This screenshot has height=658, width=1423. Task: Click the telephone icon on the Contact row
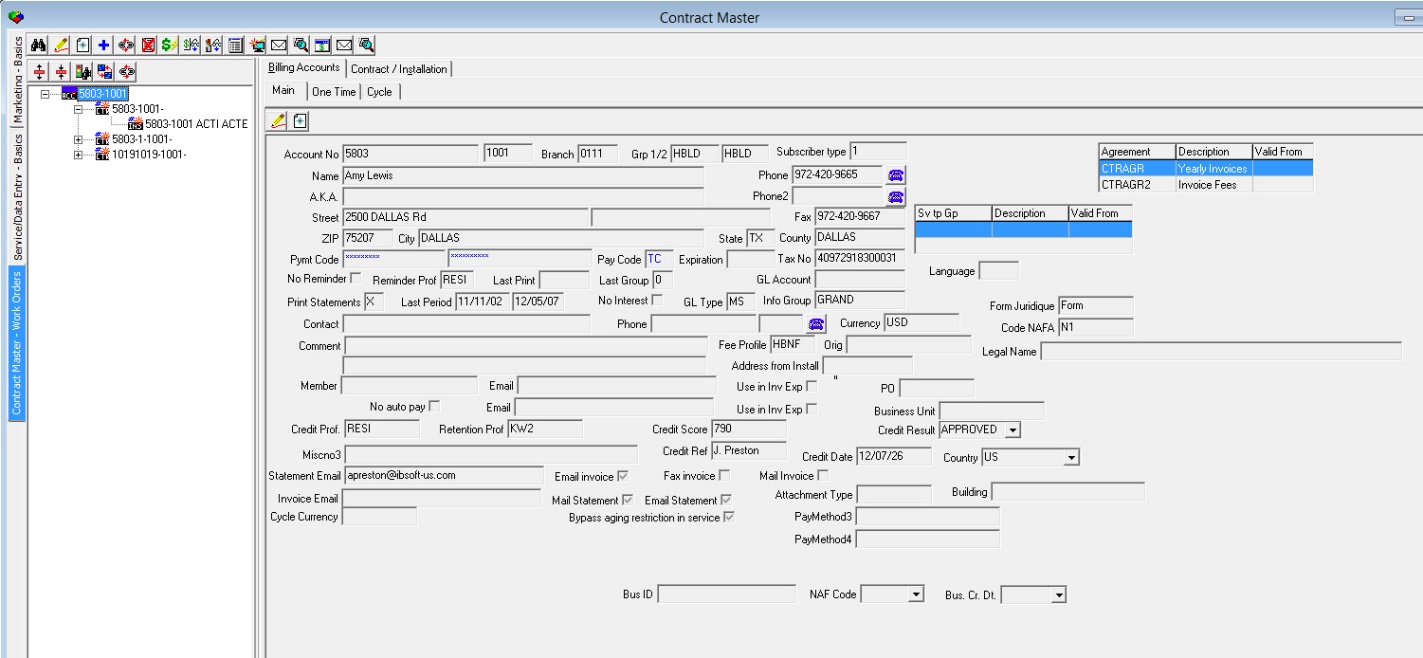tap(816, 323)
